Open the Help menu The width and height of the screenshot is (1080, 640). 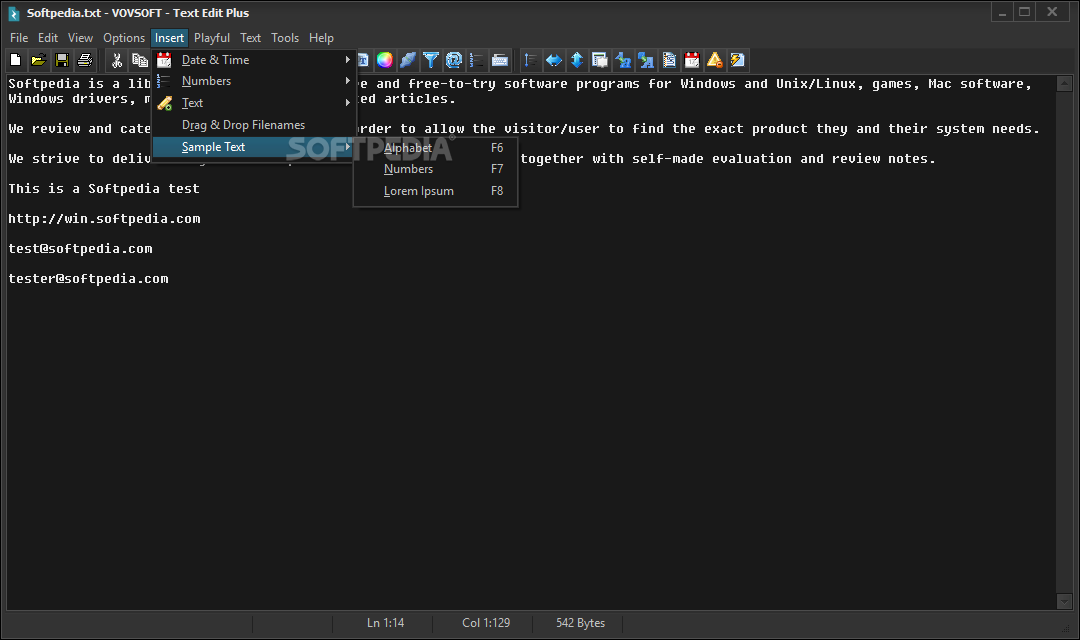(321, 38)
